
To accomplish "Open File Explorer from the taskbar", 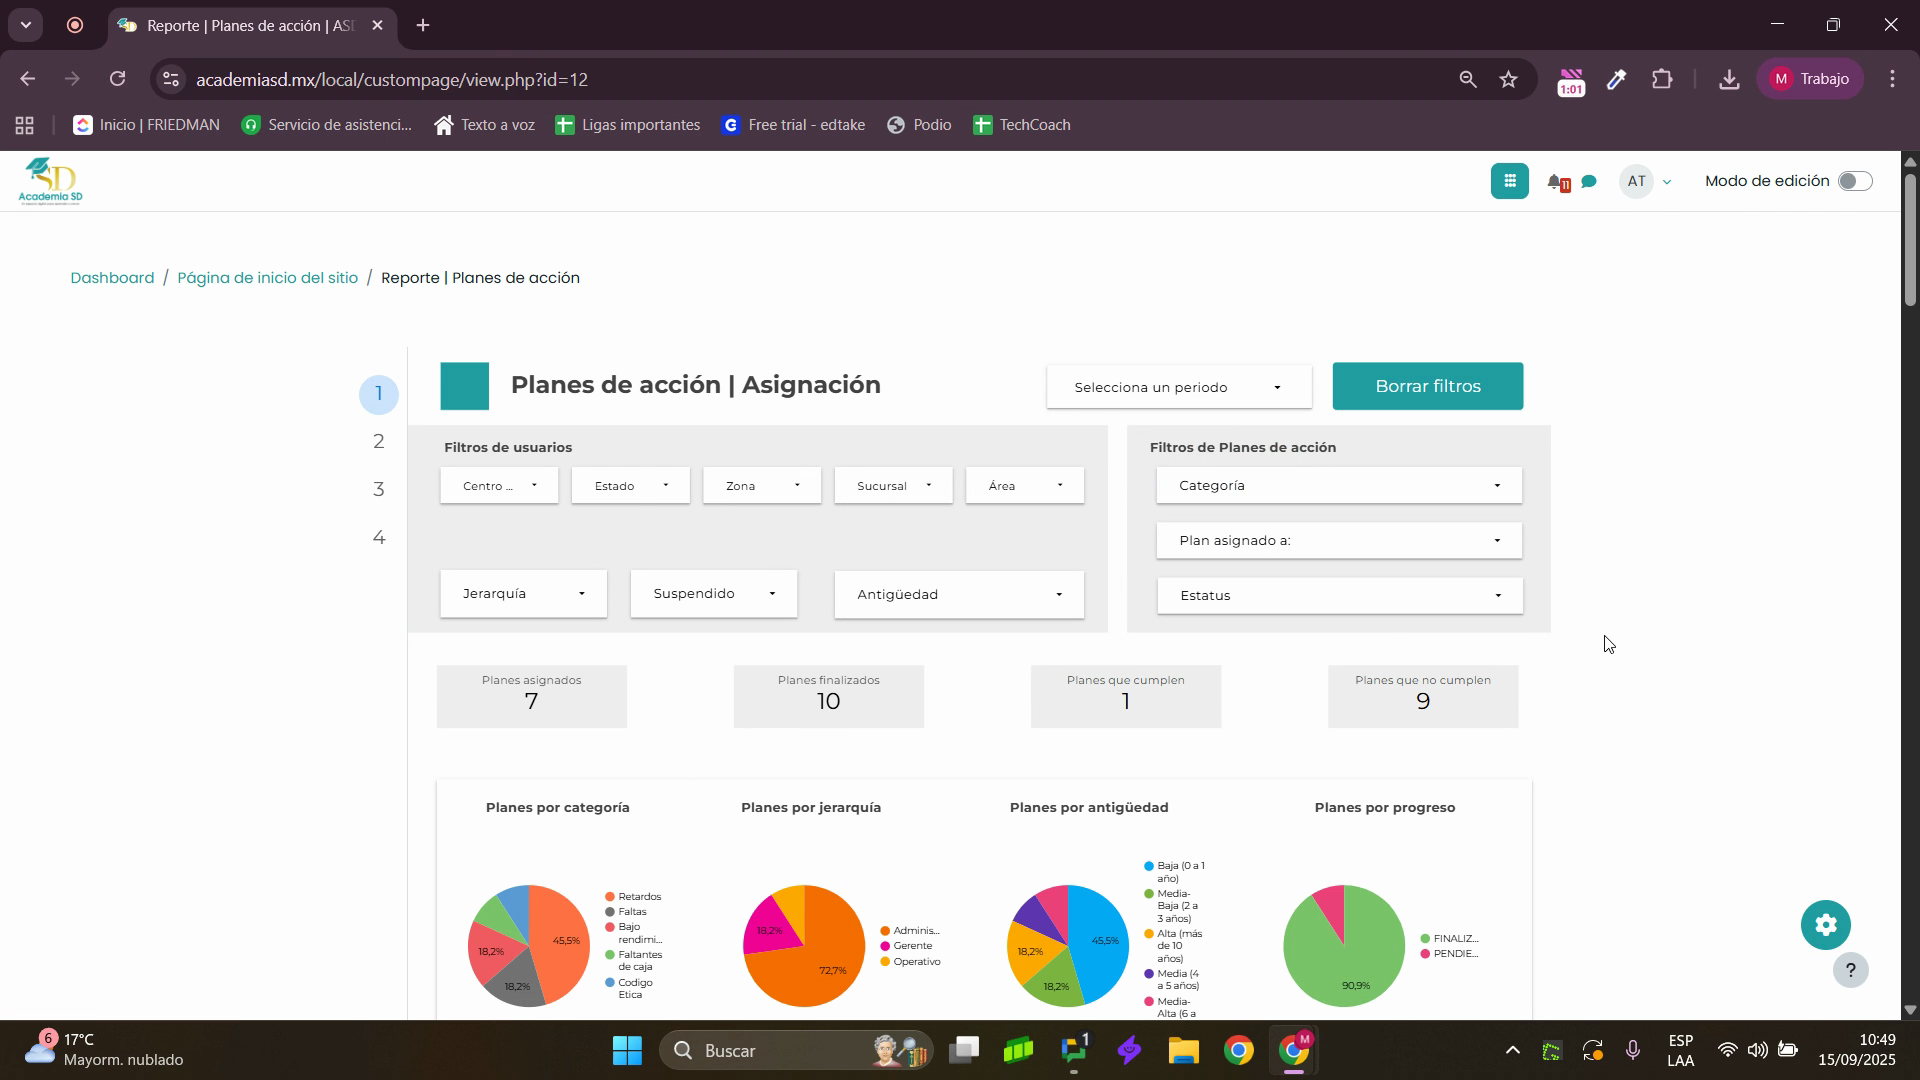I will 1183,1051.
